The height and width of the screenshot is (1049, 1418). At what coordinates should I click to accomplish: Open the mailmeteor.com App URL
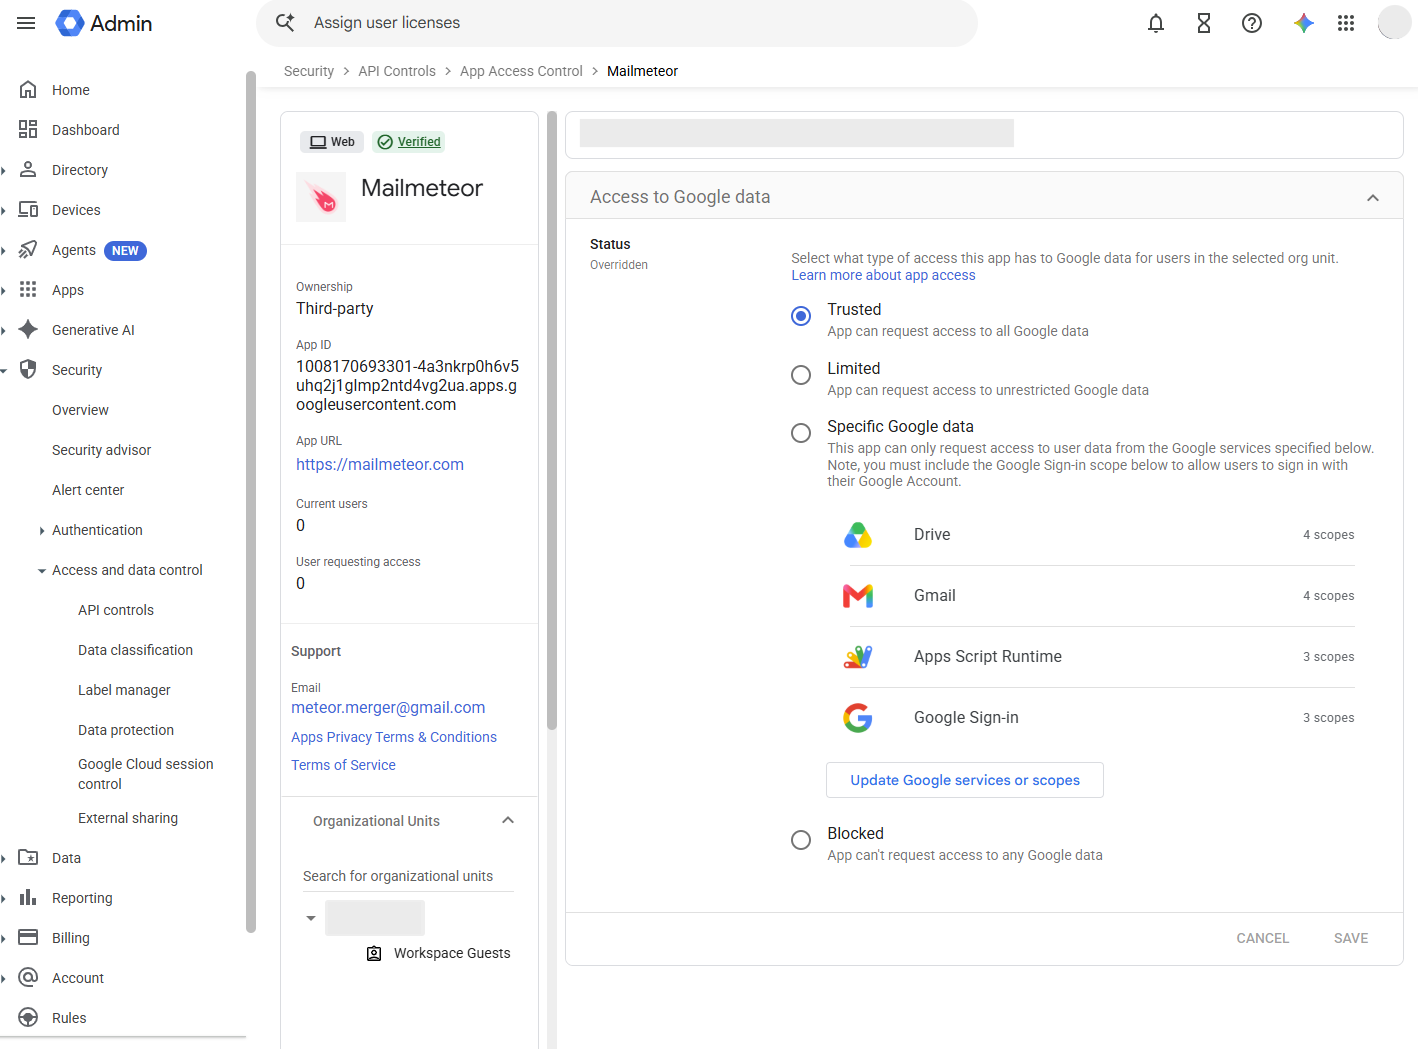pos(380,464)
